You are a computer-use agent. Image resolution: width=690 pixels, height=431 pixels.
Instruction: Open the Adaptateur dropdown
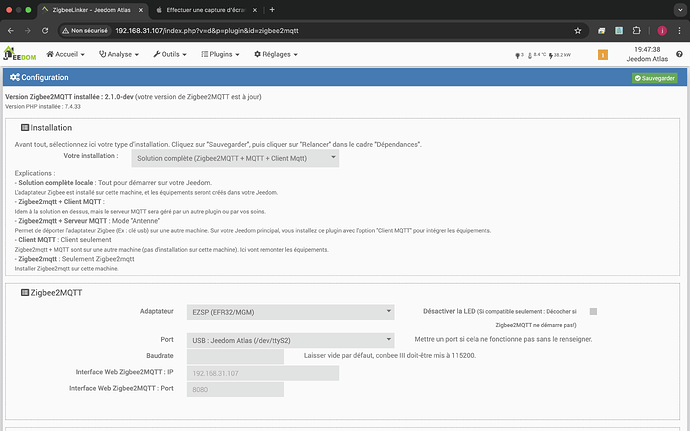tap(290, 312)
